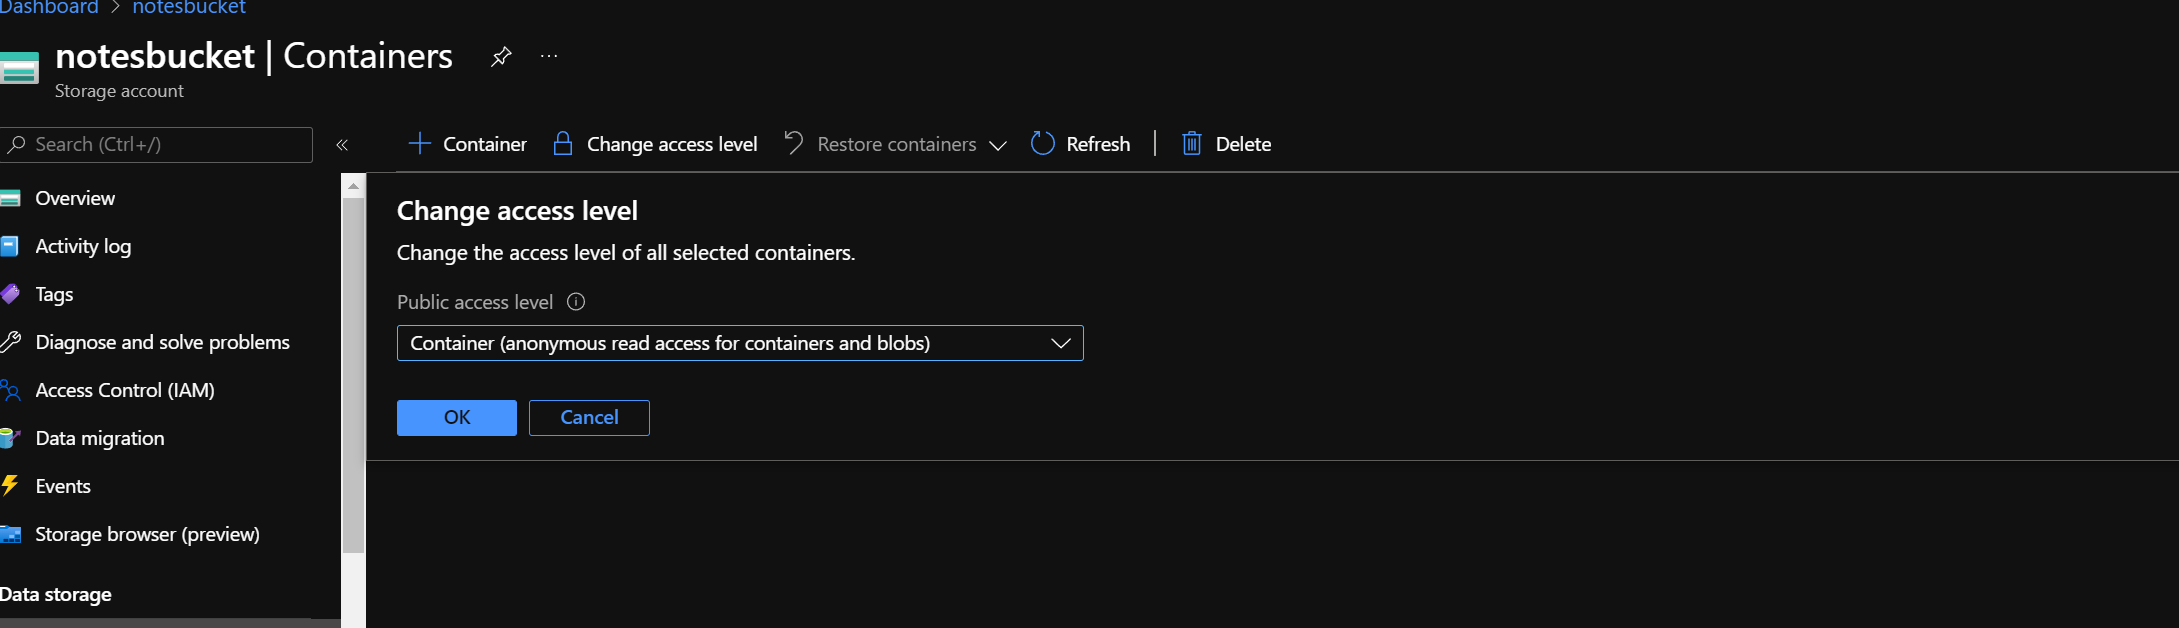Click the Container toolbar label
The height and width of the screenshot is (628, 2179).
click(x=485, y=144)
